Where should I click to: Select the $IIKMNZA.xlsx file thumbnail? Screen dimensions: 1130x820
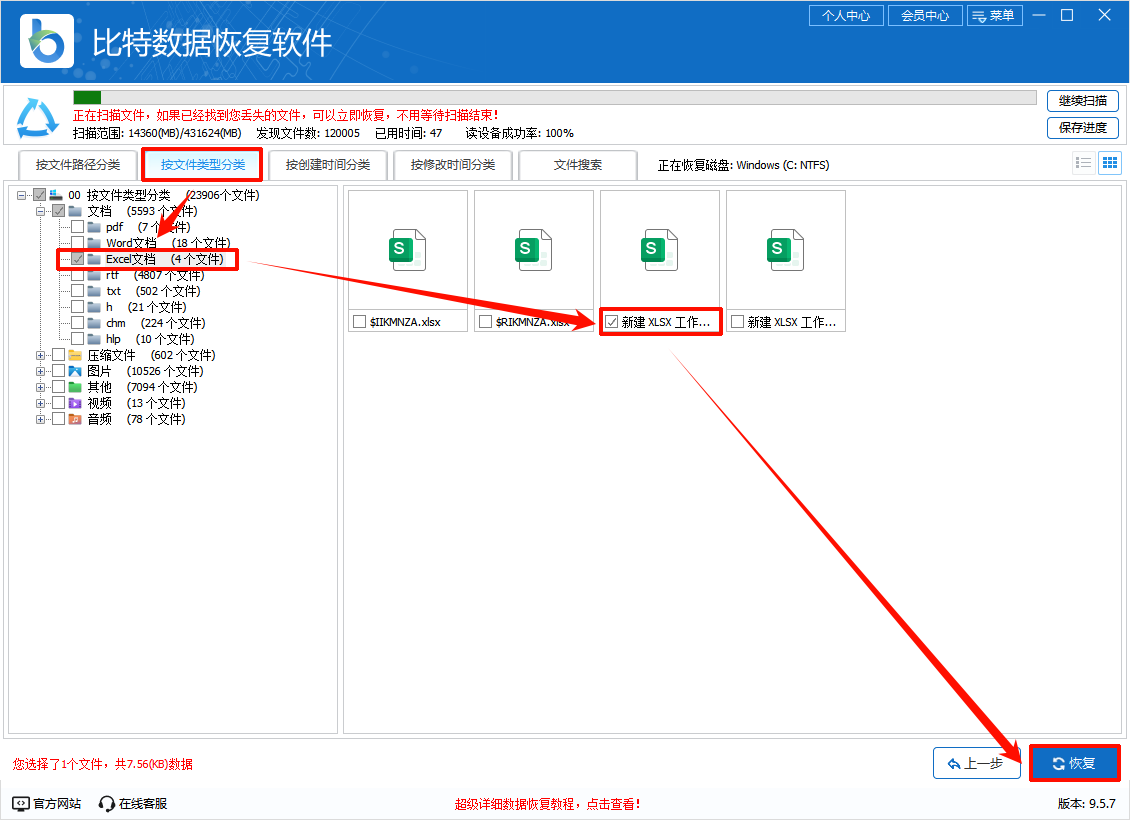[x=407, y=250]
